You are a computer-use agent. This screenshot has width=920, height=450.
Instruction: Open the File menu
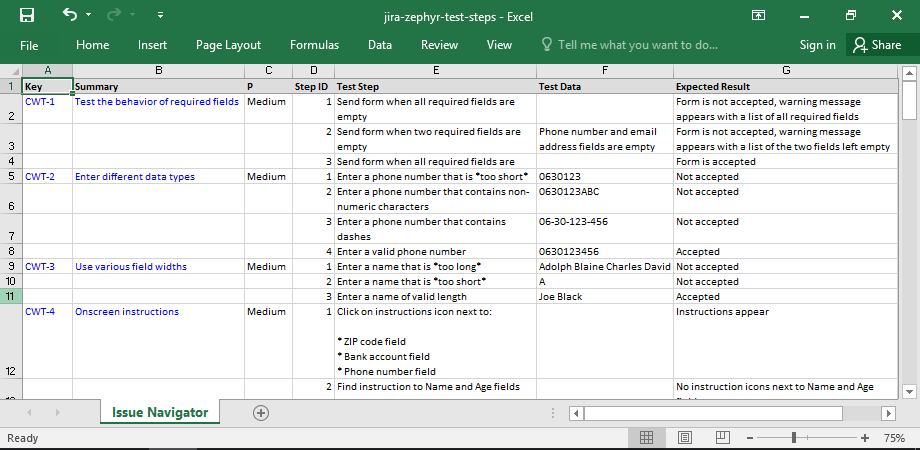coord(29,45)
